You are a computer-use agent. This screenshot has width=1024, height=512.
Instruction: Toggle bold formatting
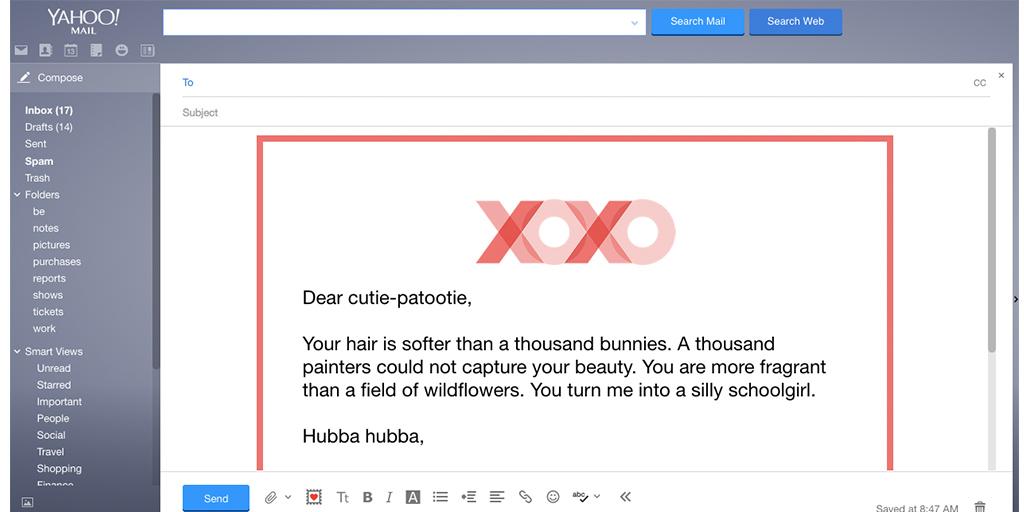tap(367, 498)
